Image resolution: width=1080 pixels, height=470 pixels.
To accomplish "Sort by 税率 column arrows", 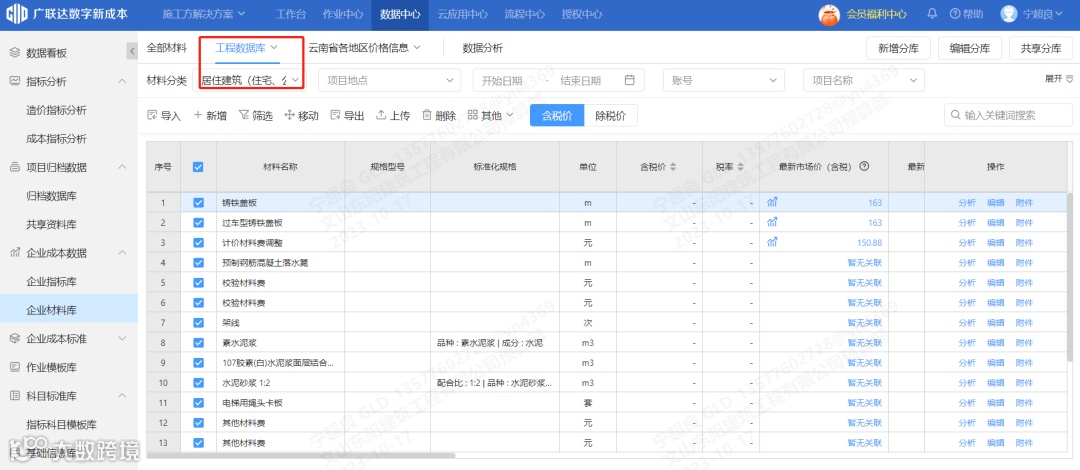I will coord(740,167).
